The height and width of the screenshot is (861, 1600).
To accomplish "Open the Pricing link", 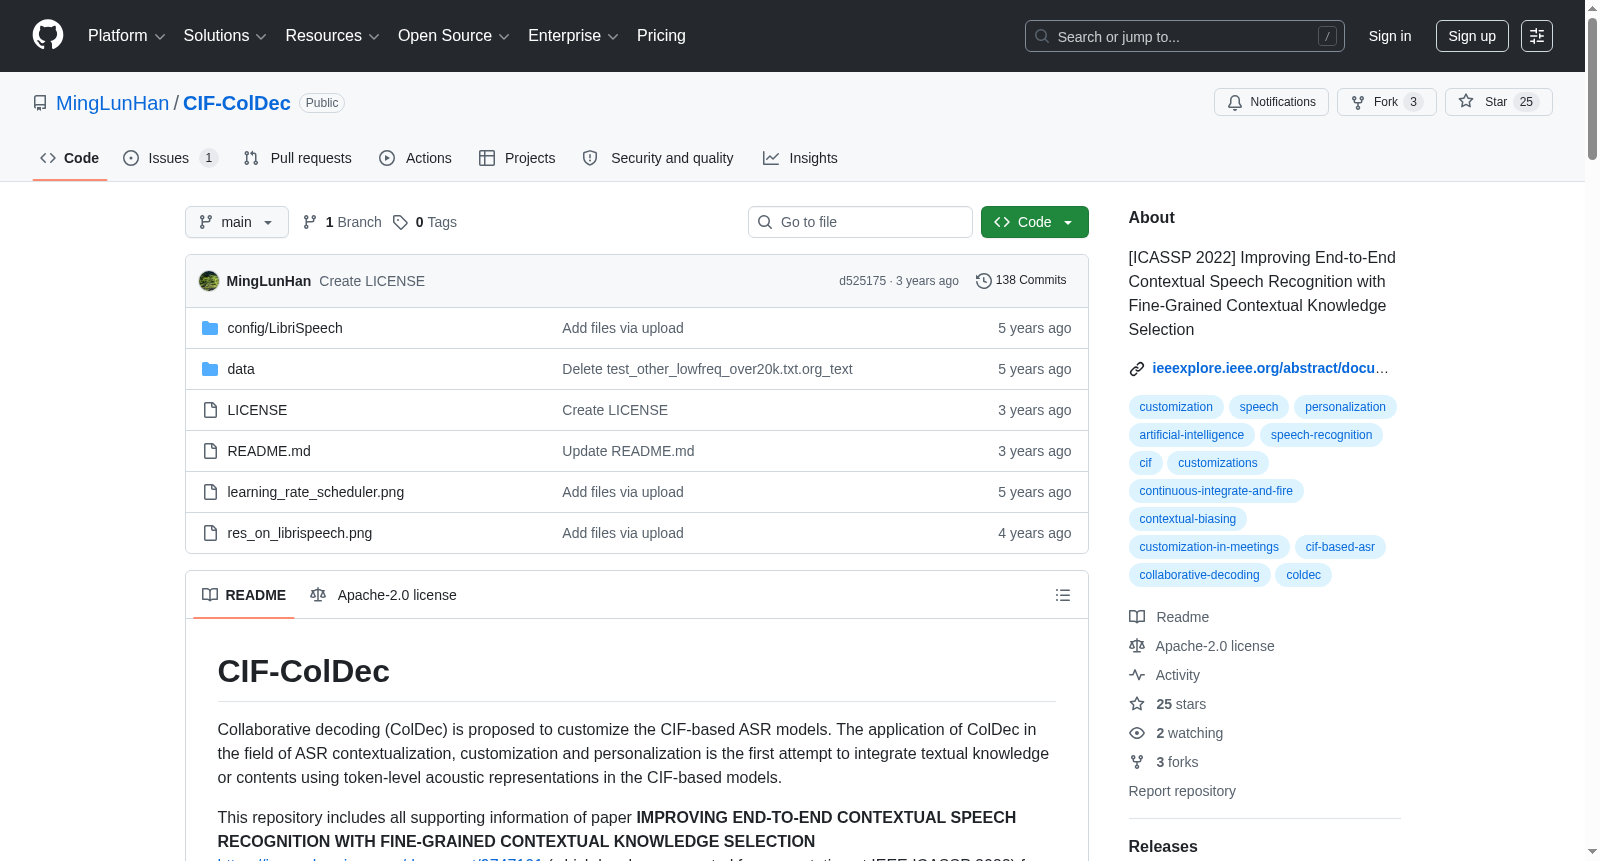I will (661, 36).
